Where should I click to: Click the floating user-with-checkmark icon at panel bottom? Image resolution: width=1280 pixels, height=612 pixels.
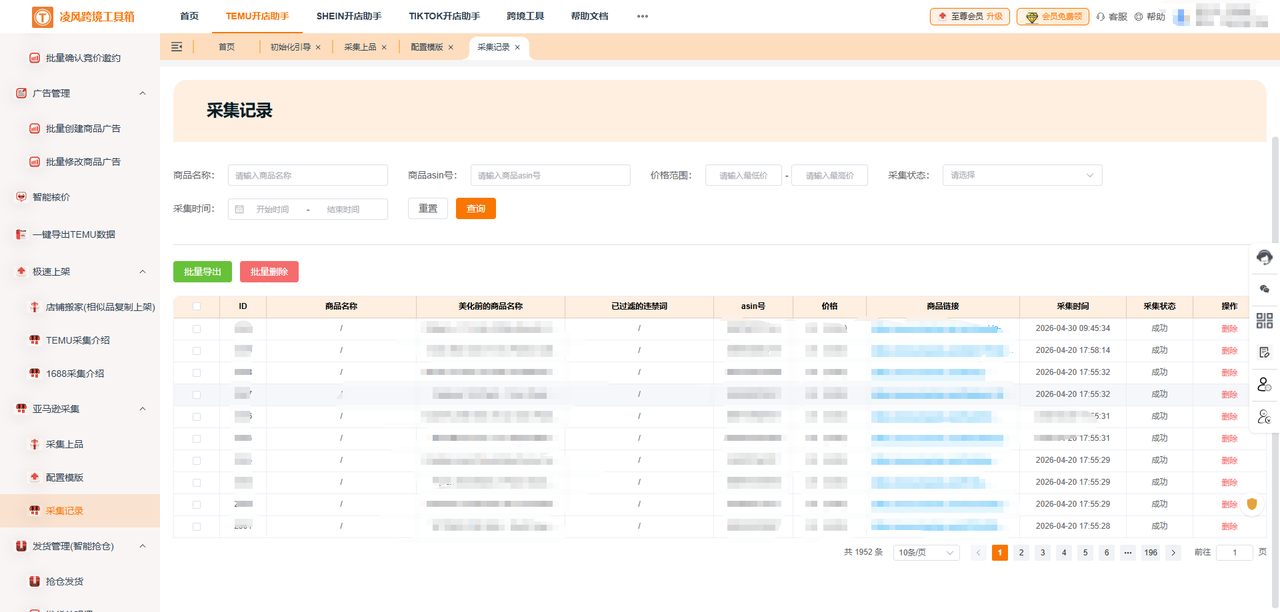coord(1264,416)
